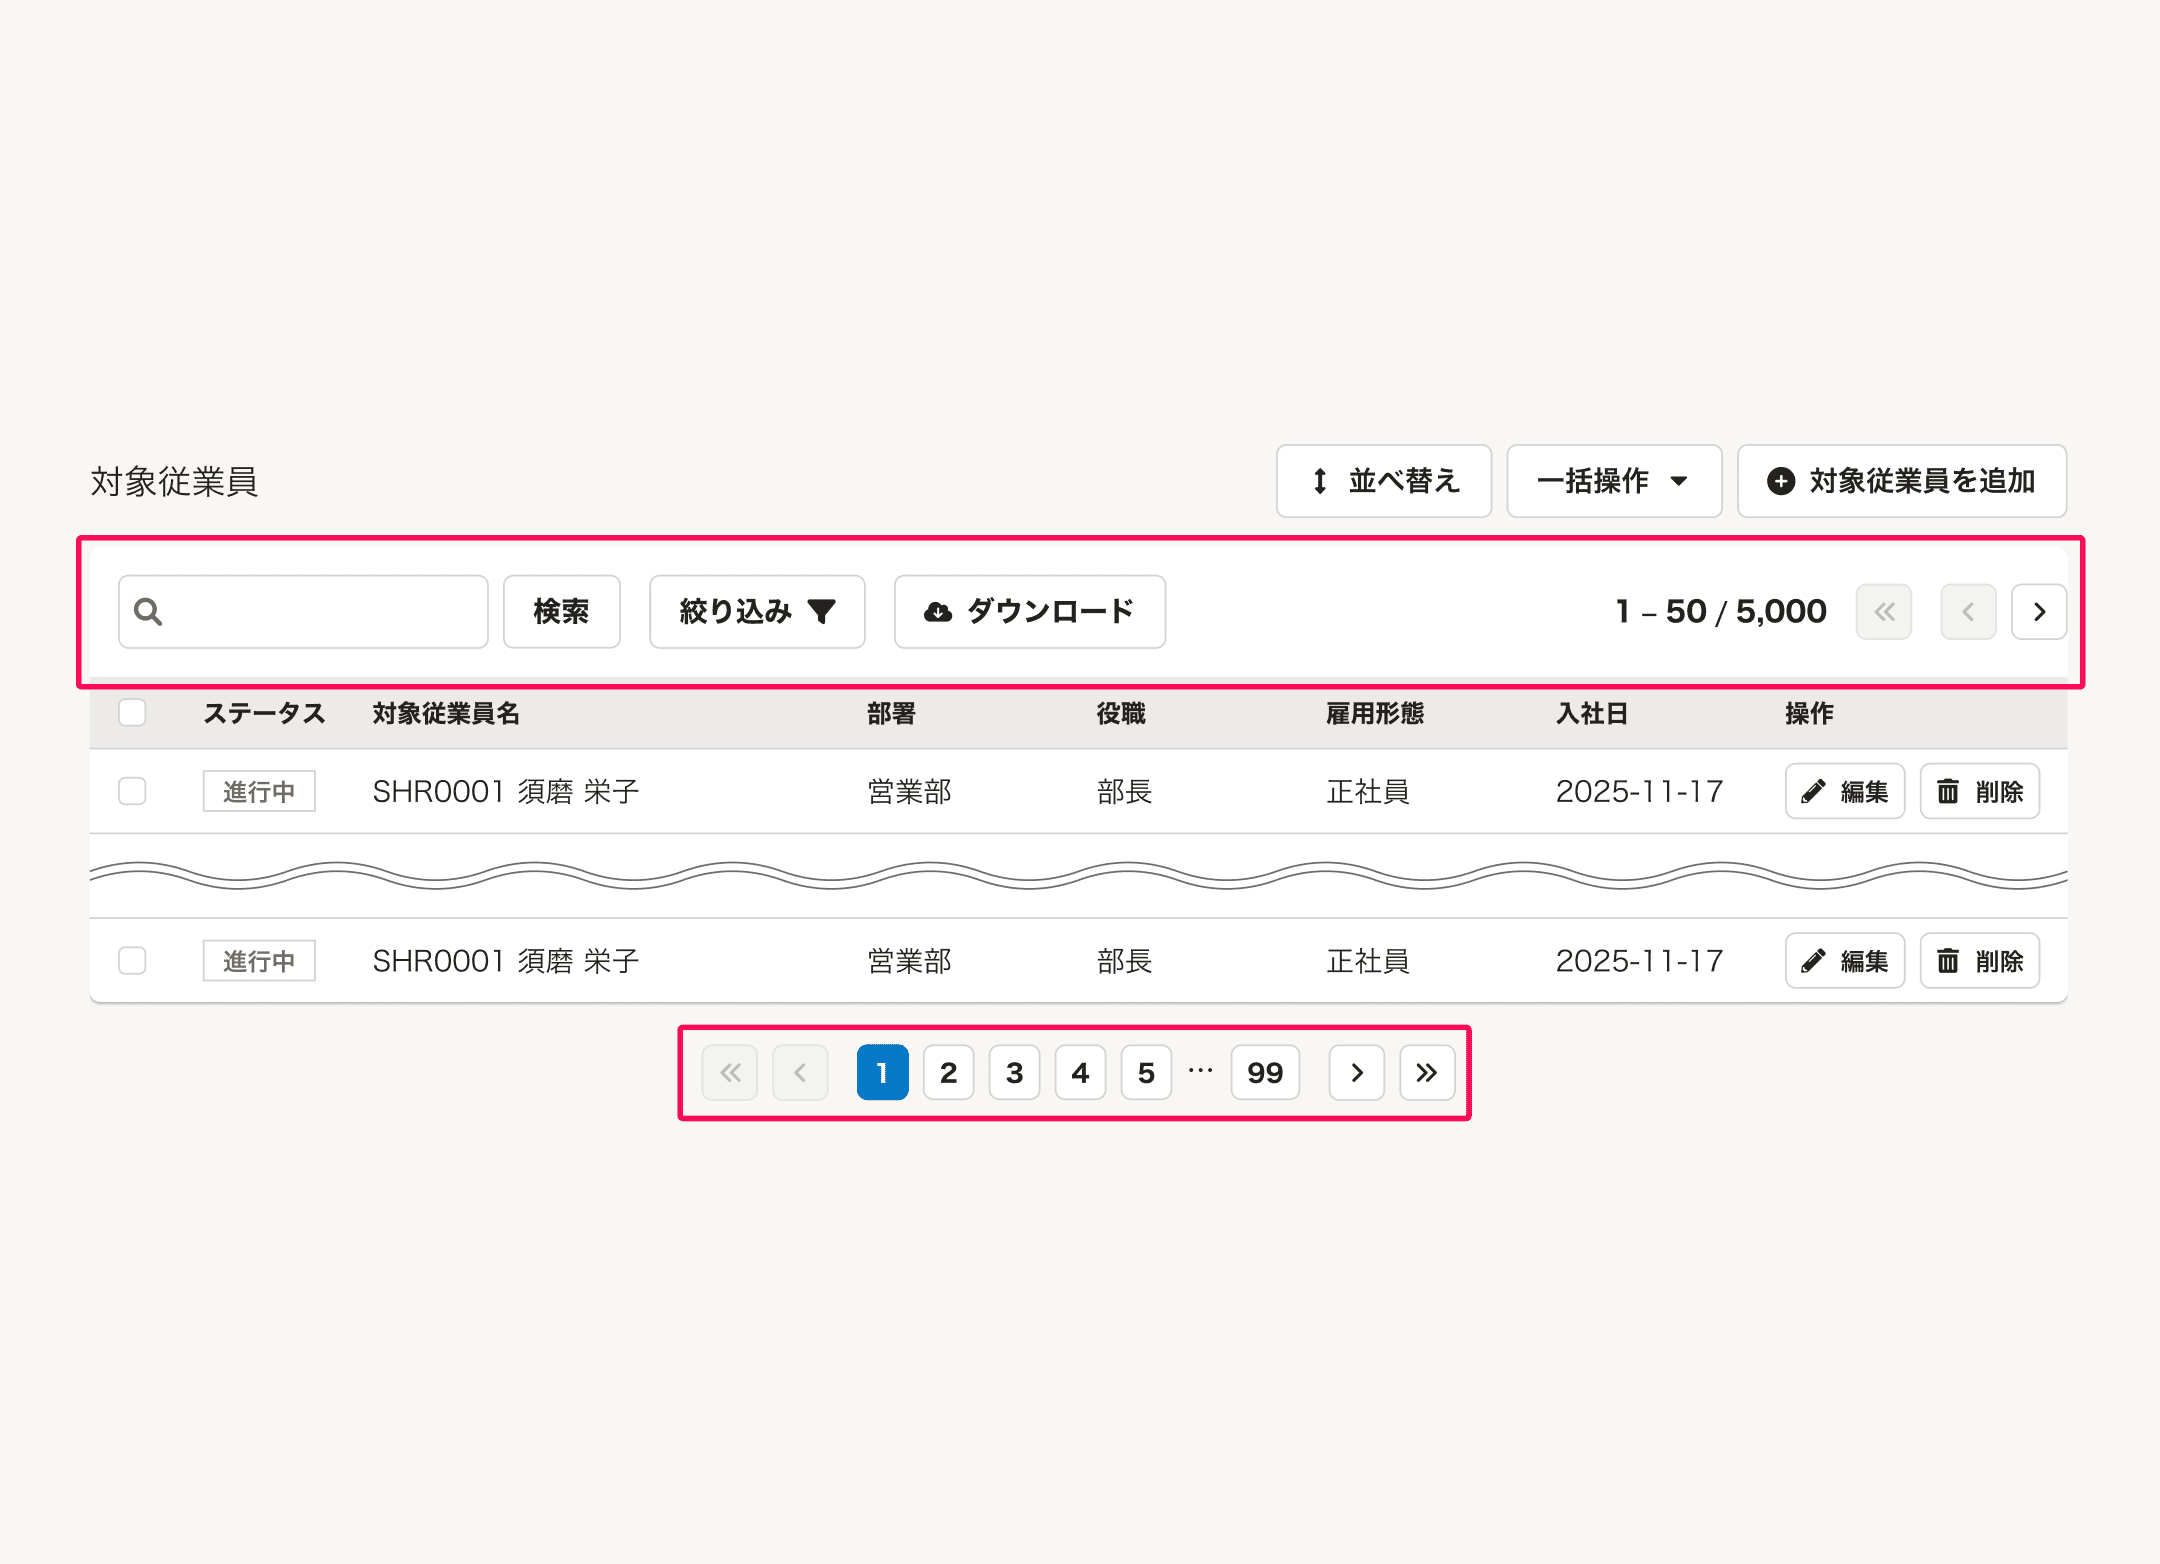Click the double-chevron last-page control in bottom pagination
This screenshot has width=2160, height=1564.
coord(1427,1072)
